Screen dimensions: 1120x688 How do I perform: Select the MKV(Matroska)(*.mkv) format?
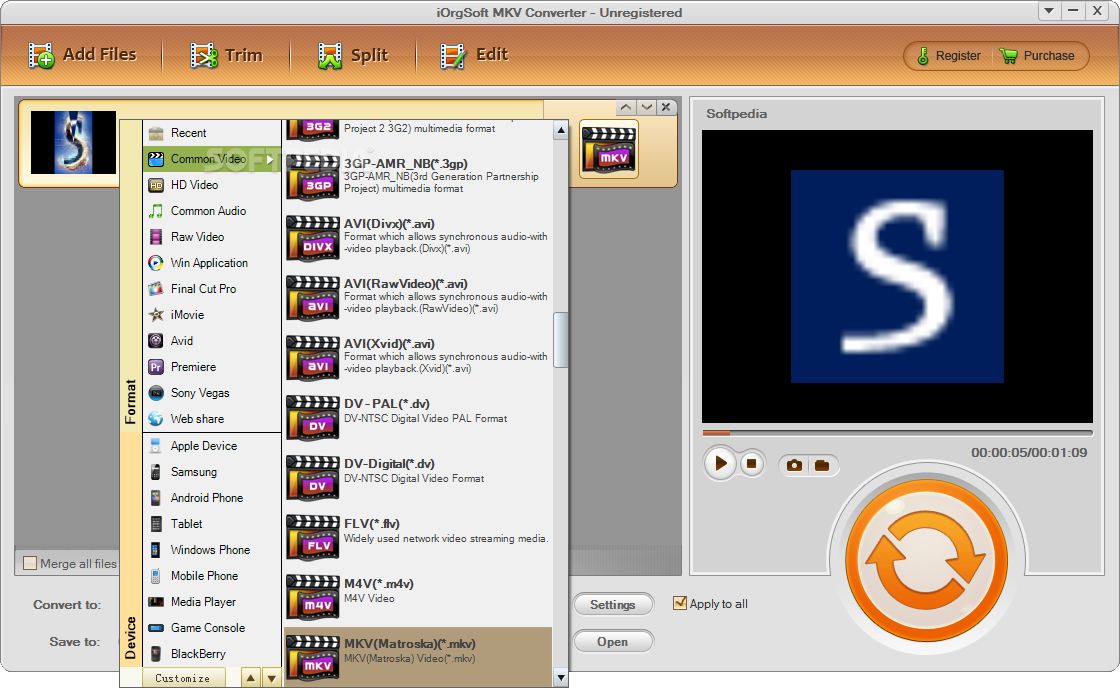[x=419, y=657]
